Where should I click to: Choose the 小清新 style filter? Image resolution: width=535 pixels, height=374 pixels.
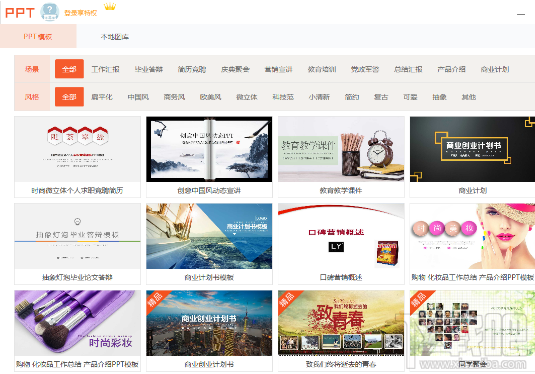(319, 97)
